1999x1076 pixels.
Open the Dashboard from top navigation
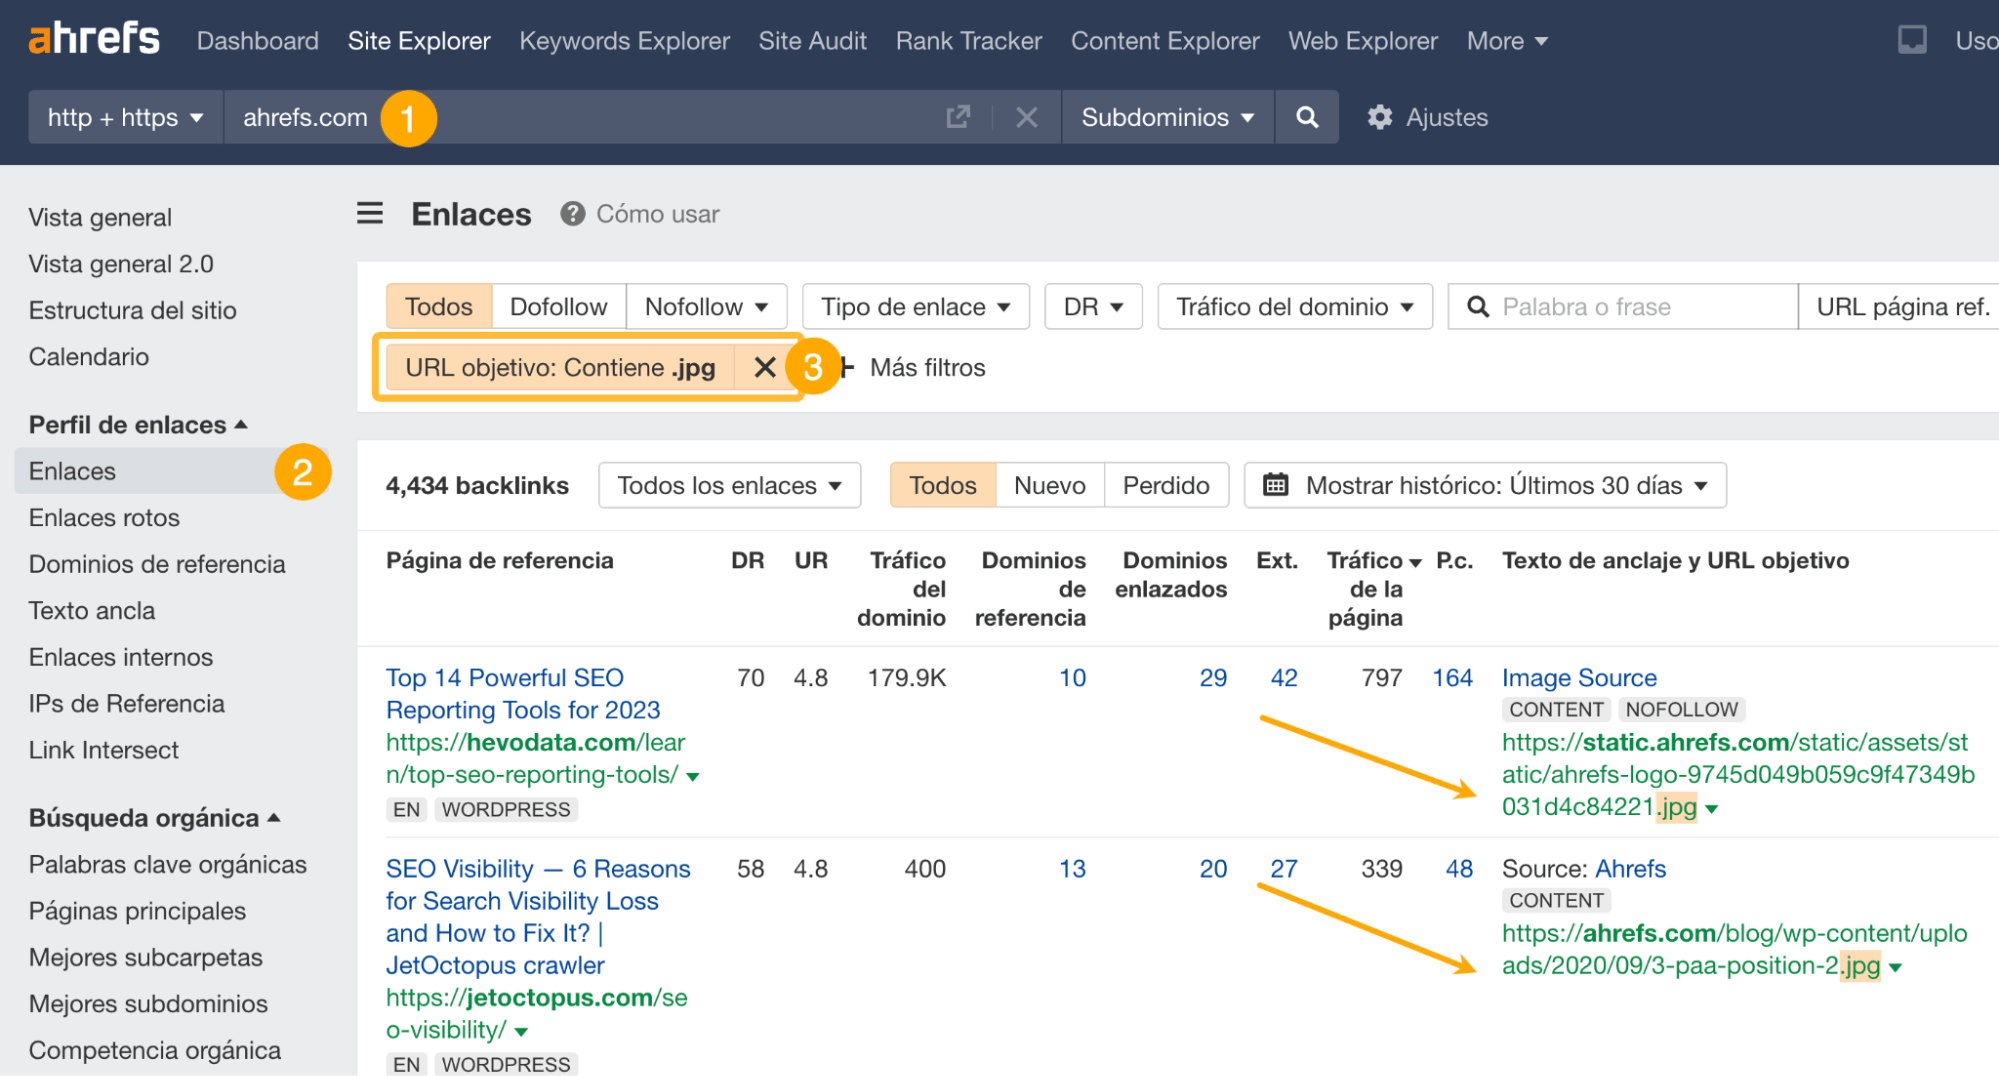pos(257,40)
